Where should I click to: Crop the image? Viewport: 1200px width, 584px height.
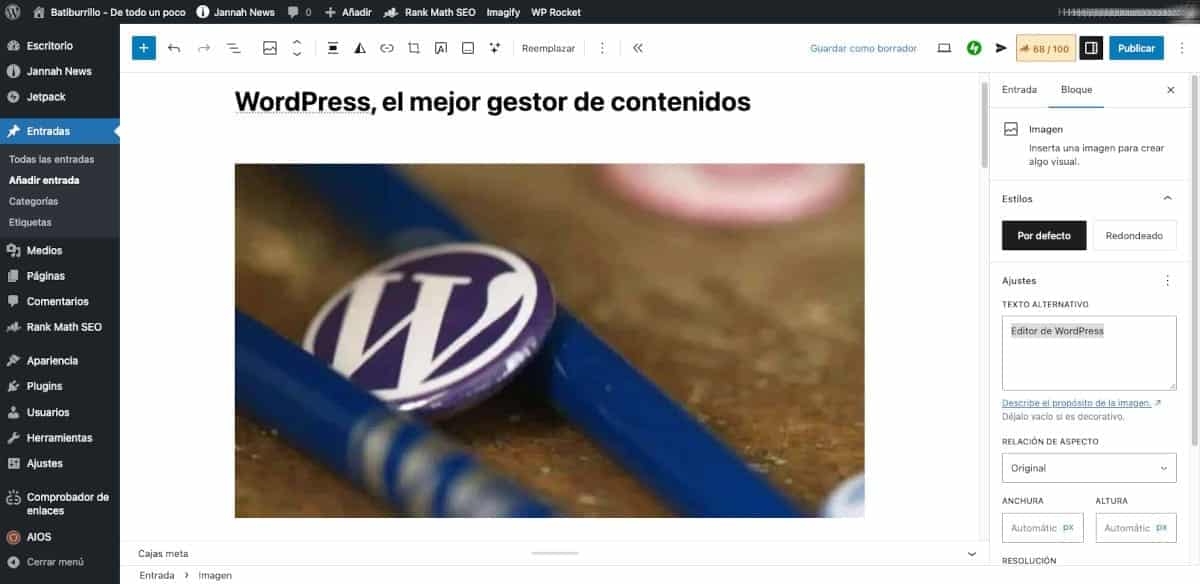pyautogui.click(x=414, y=48)
